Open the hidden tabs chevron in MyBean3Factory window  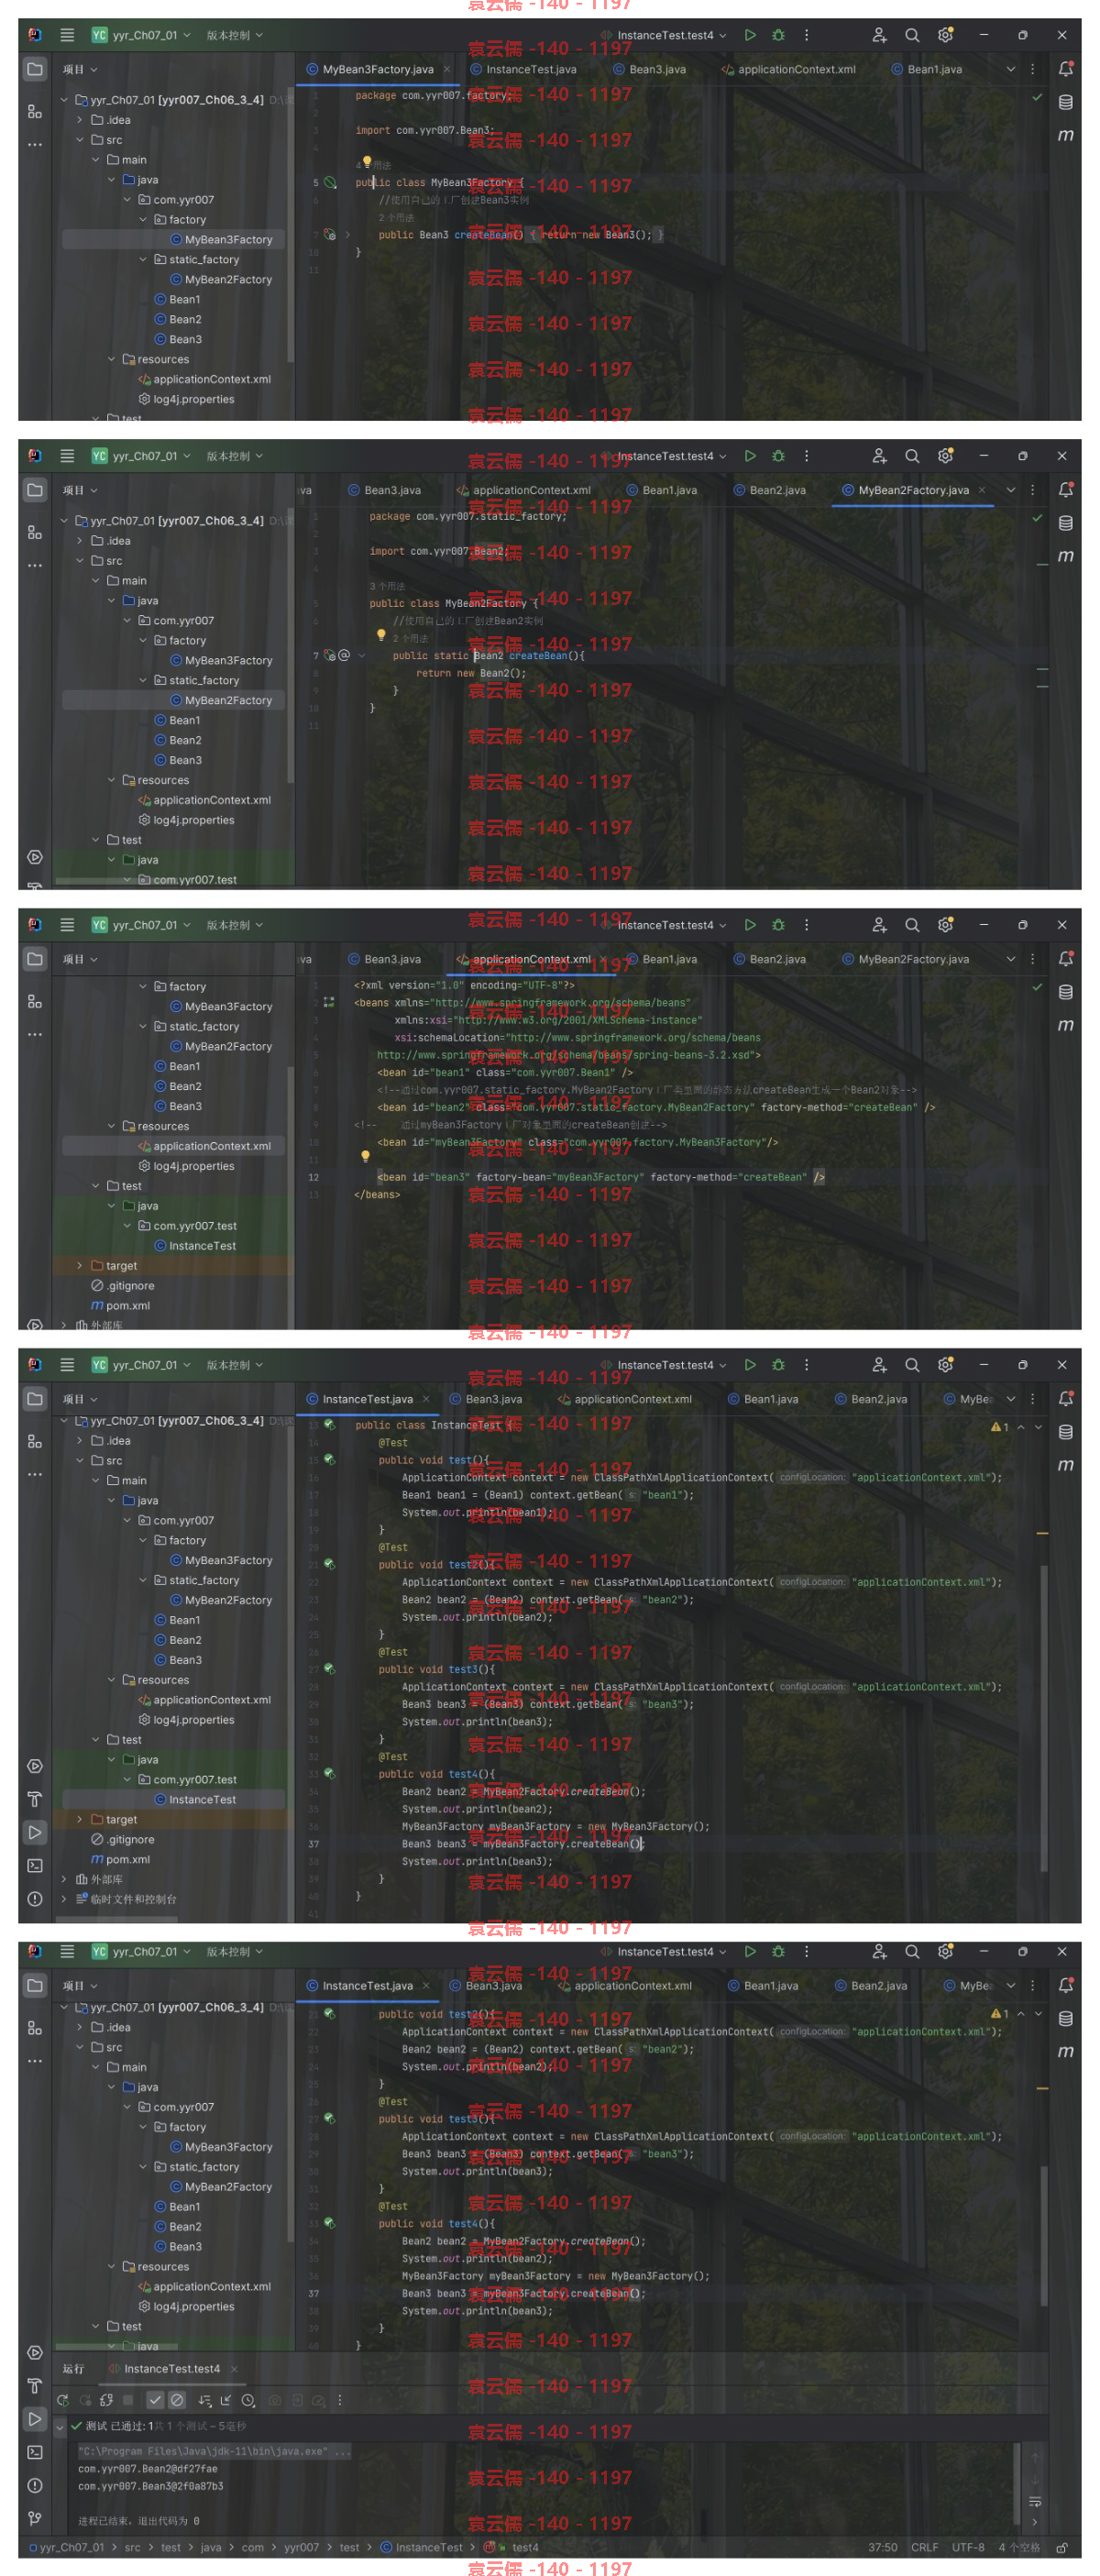1011,69
